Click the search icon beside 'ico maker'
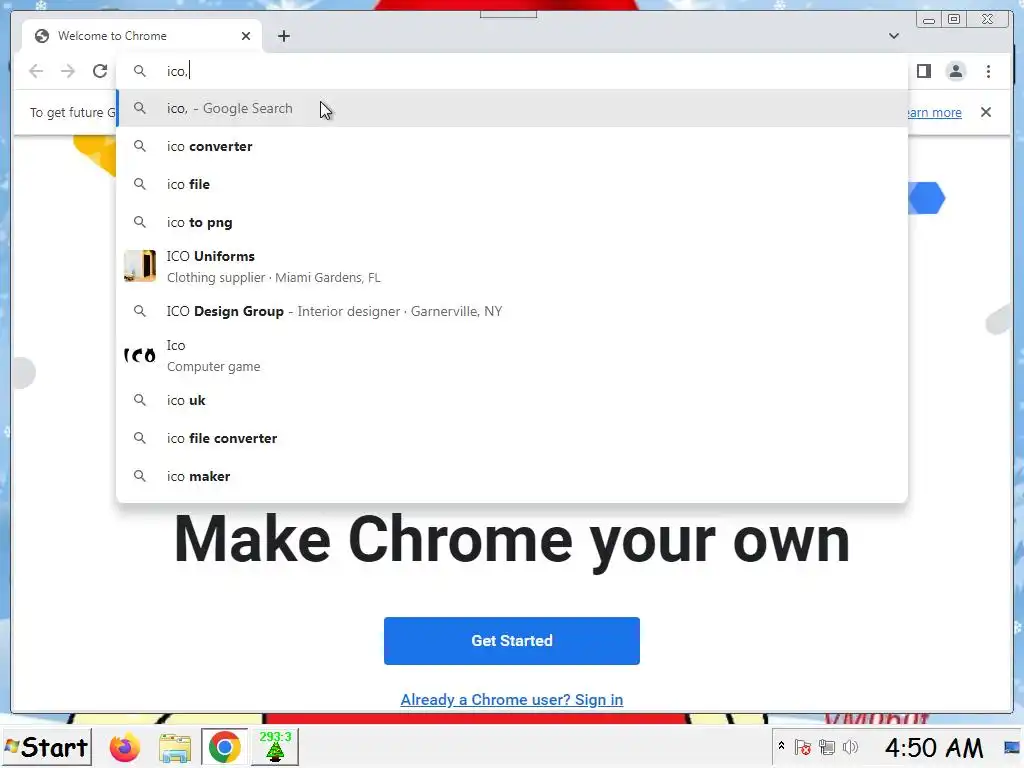This screenshot has width=1024, height=768. (x=140, y=476)
